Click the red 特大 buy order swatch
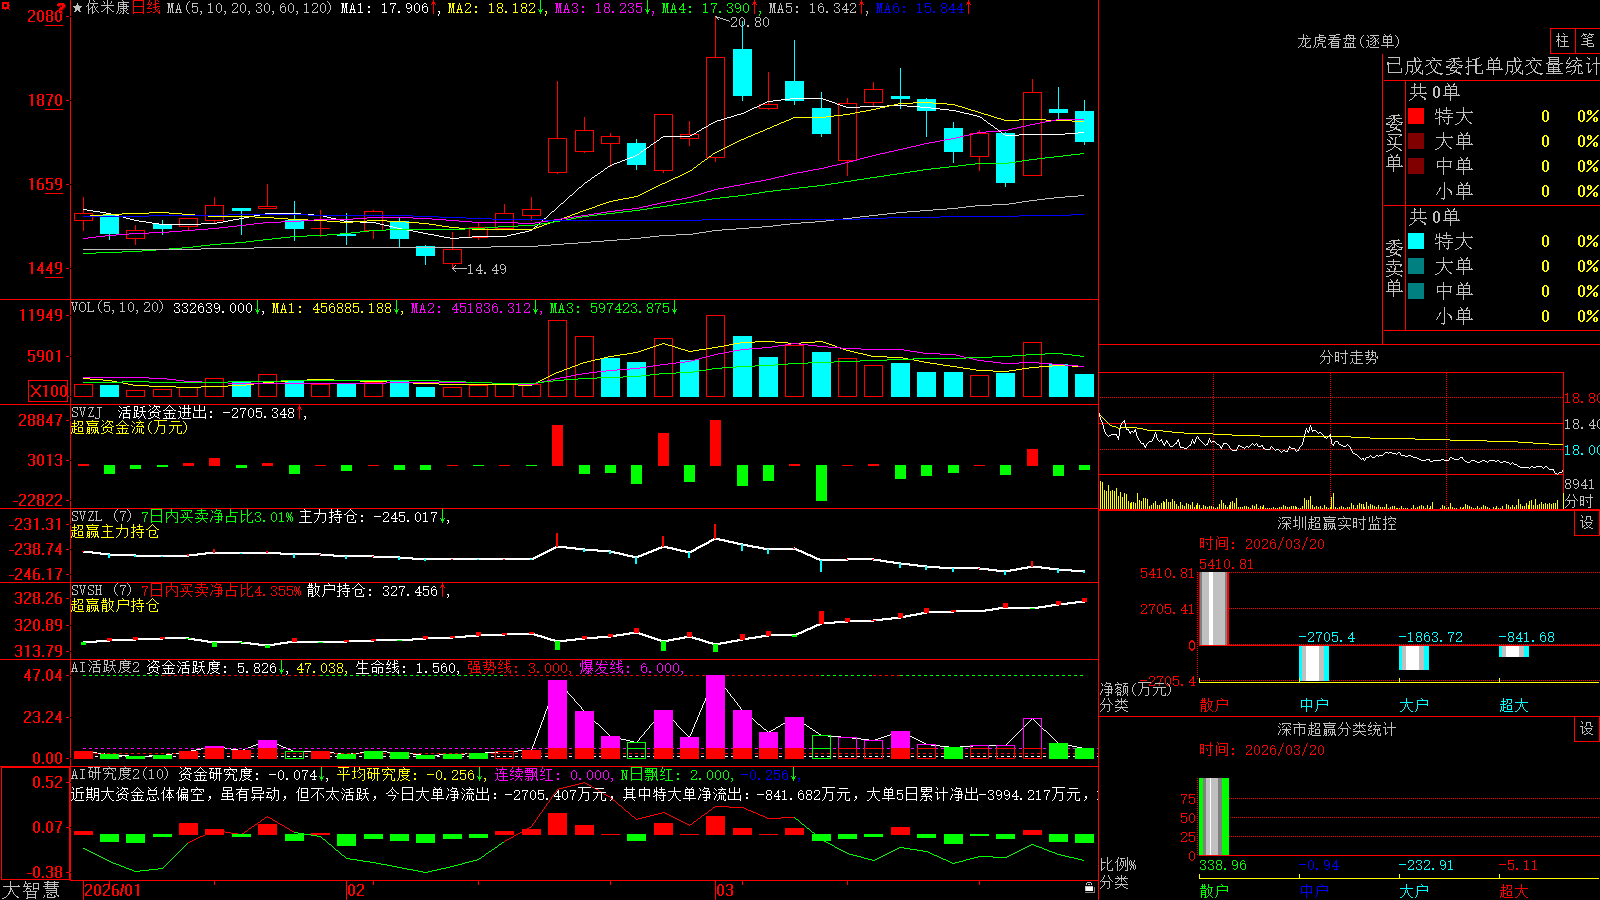The image size is (1600, 900). (1416, 116)
